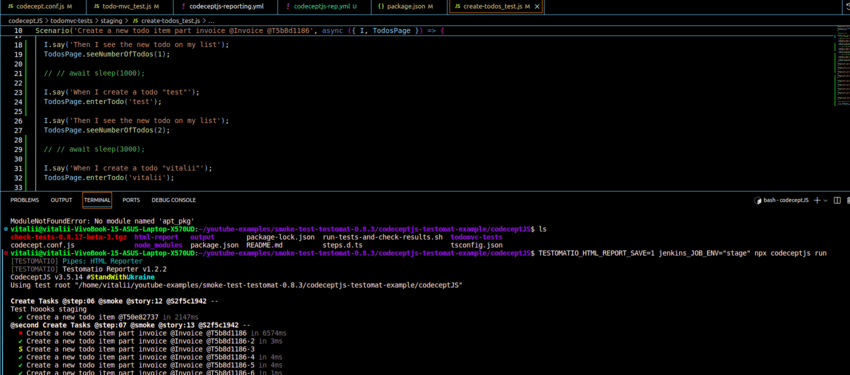This screenshot has height=375, width=850.
Task: Click the JS icon on create-todos_test.js tab
Action: (458, 7)
